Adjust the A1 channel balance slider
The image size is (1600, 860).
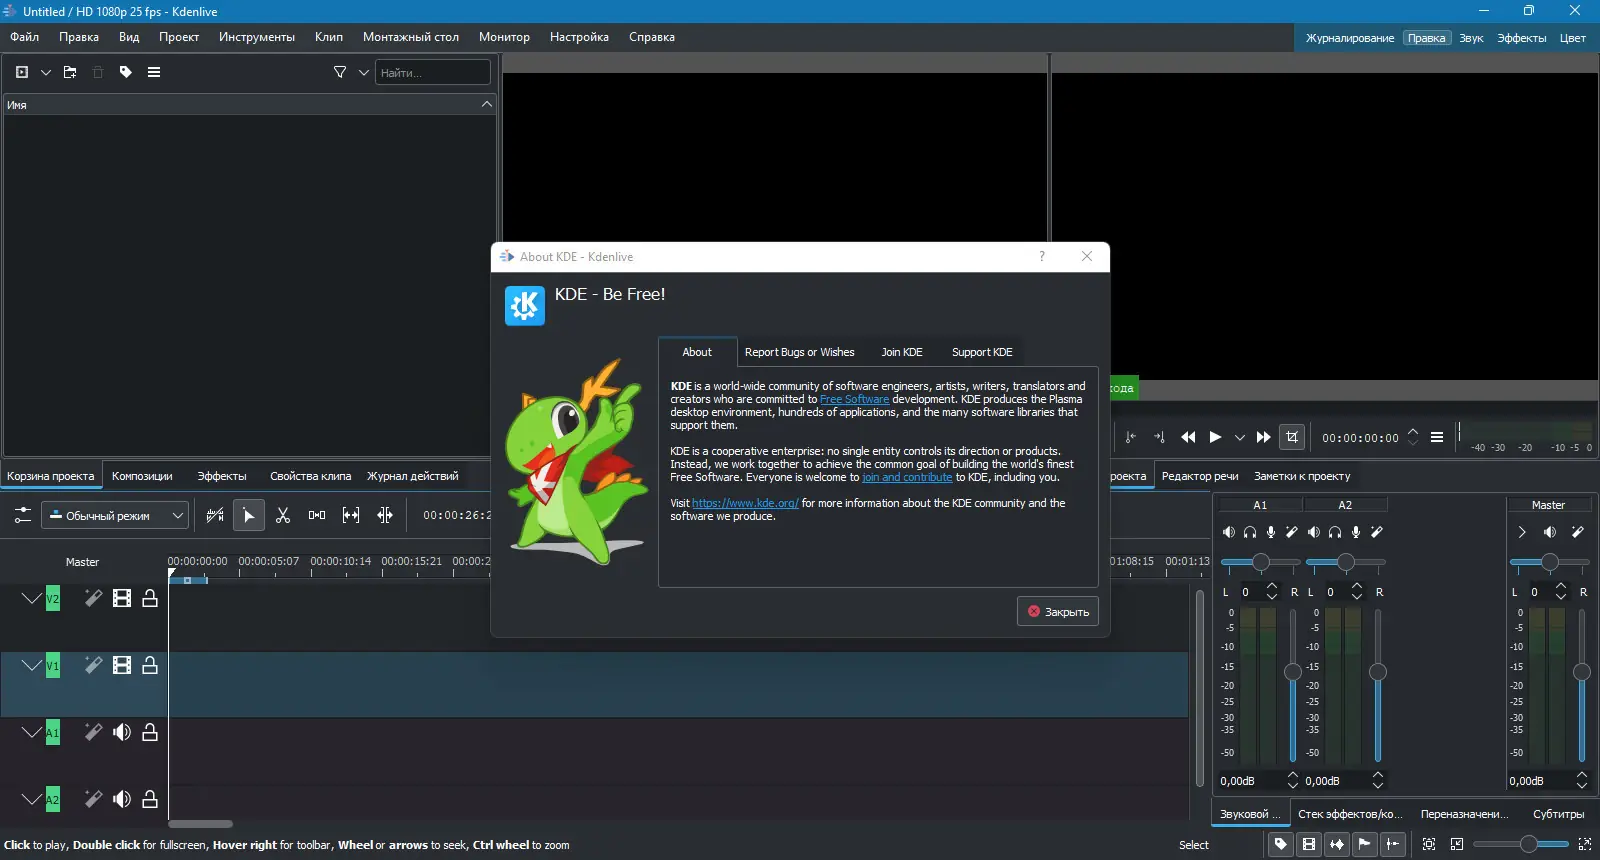(1260, 562)
